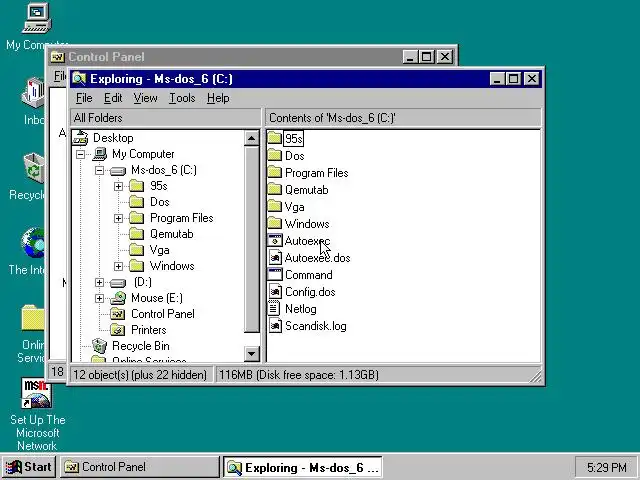The width and height of the screenshot is (640, 480).
Task: Click the Control Panel window title bar
Action: (x=225, y=56)
